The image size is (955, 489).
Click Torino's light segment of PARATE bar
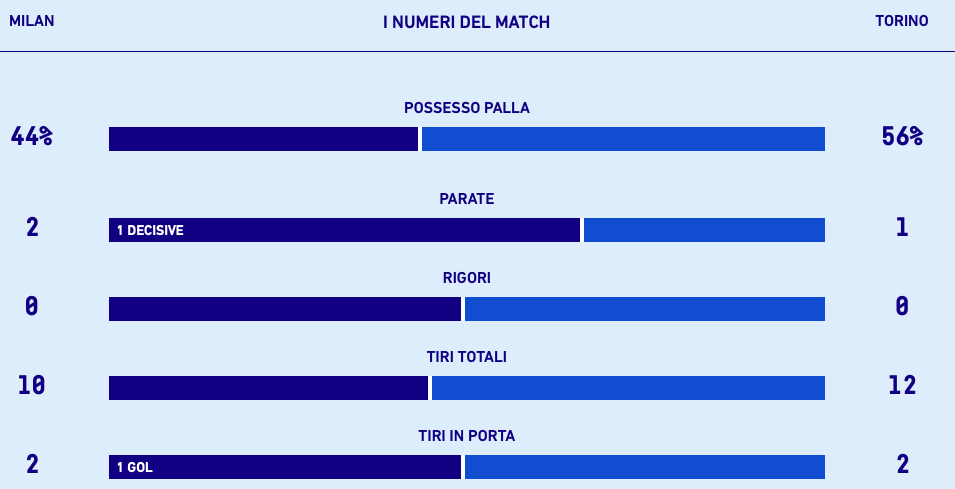pos(704,230)
